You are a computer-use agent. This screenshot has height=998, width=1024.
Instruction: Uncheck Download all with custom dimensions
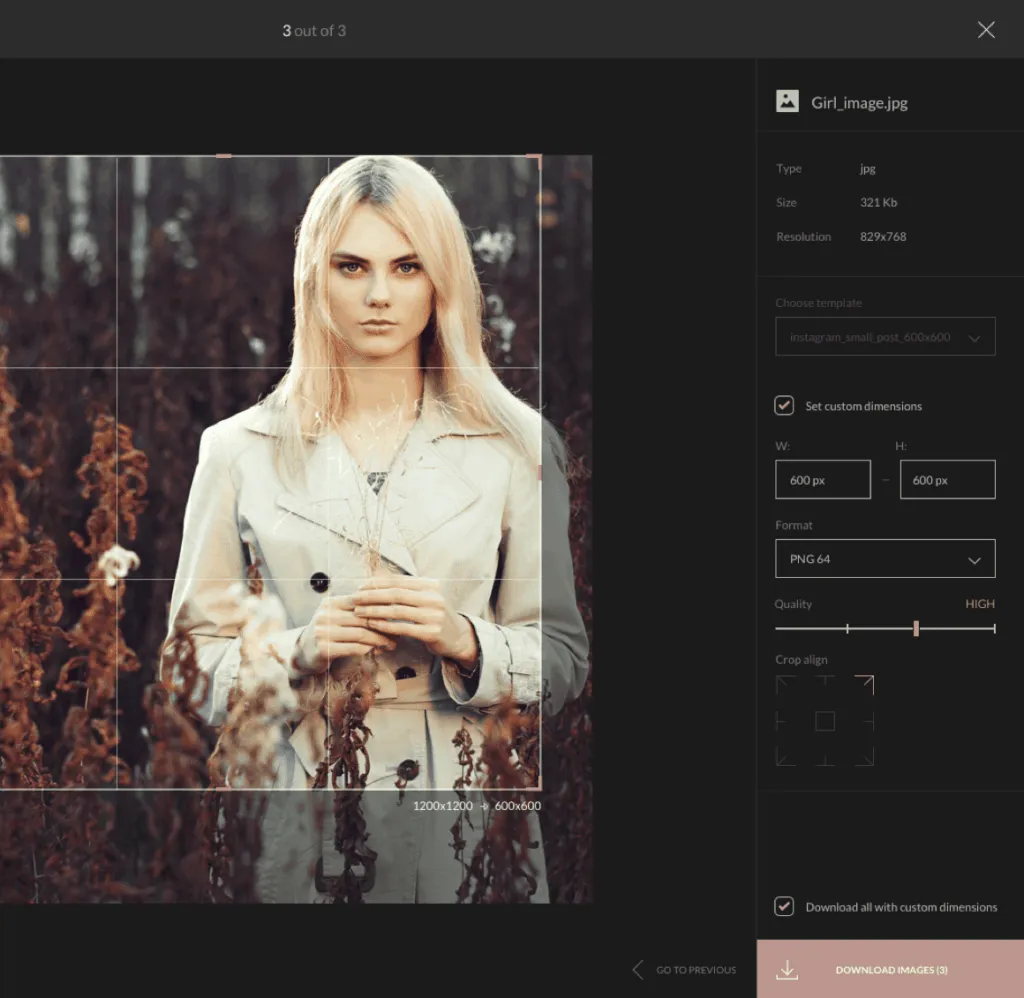tap(784, 907)
